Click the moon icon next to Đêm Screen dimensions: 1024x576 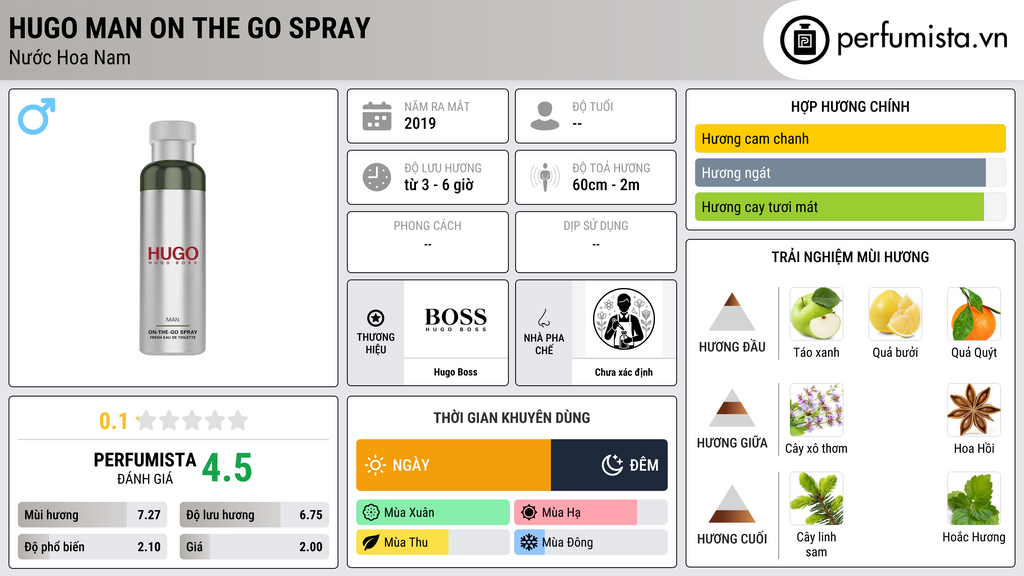coord(612,465)
